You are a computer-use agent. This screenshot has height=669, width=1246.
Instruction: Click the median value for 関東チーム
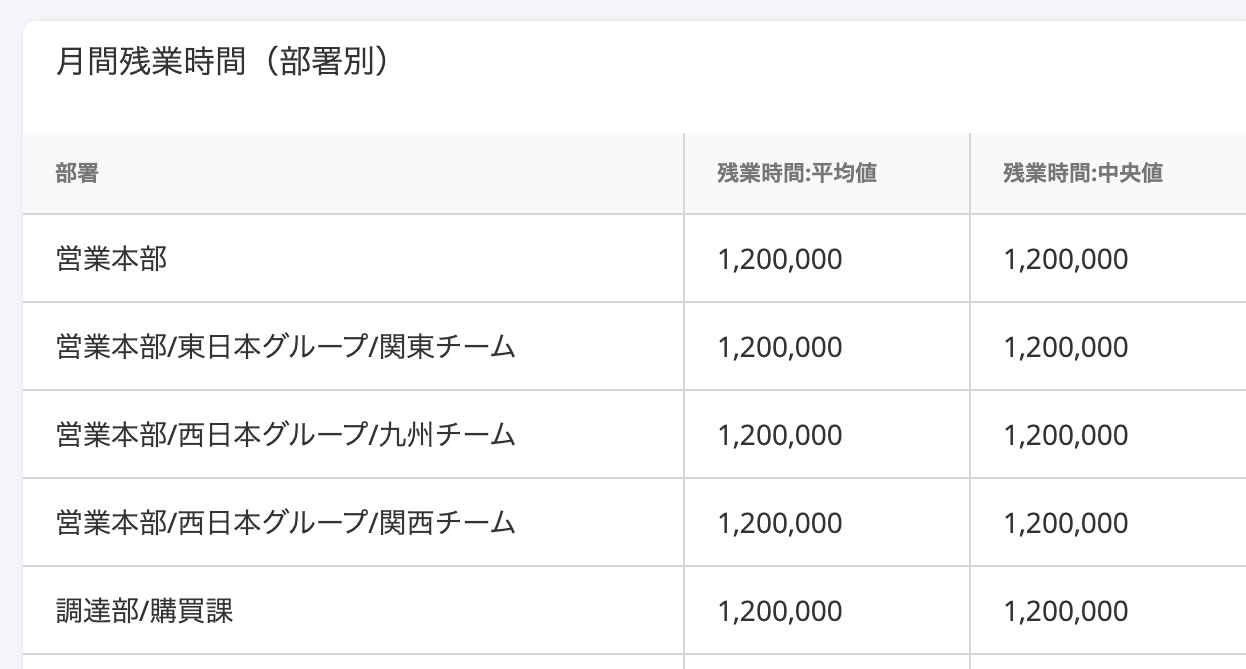pos(1066,348)
